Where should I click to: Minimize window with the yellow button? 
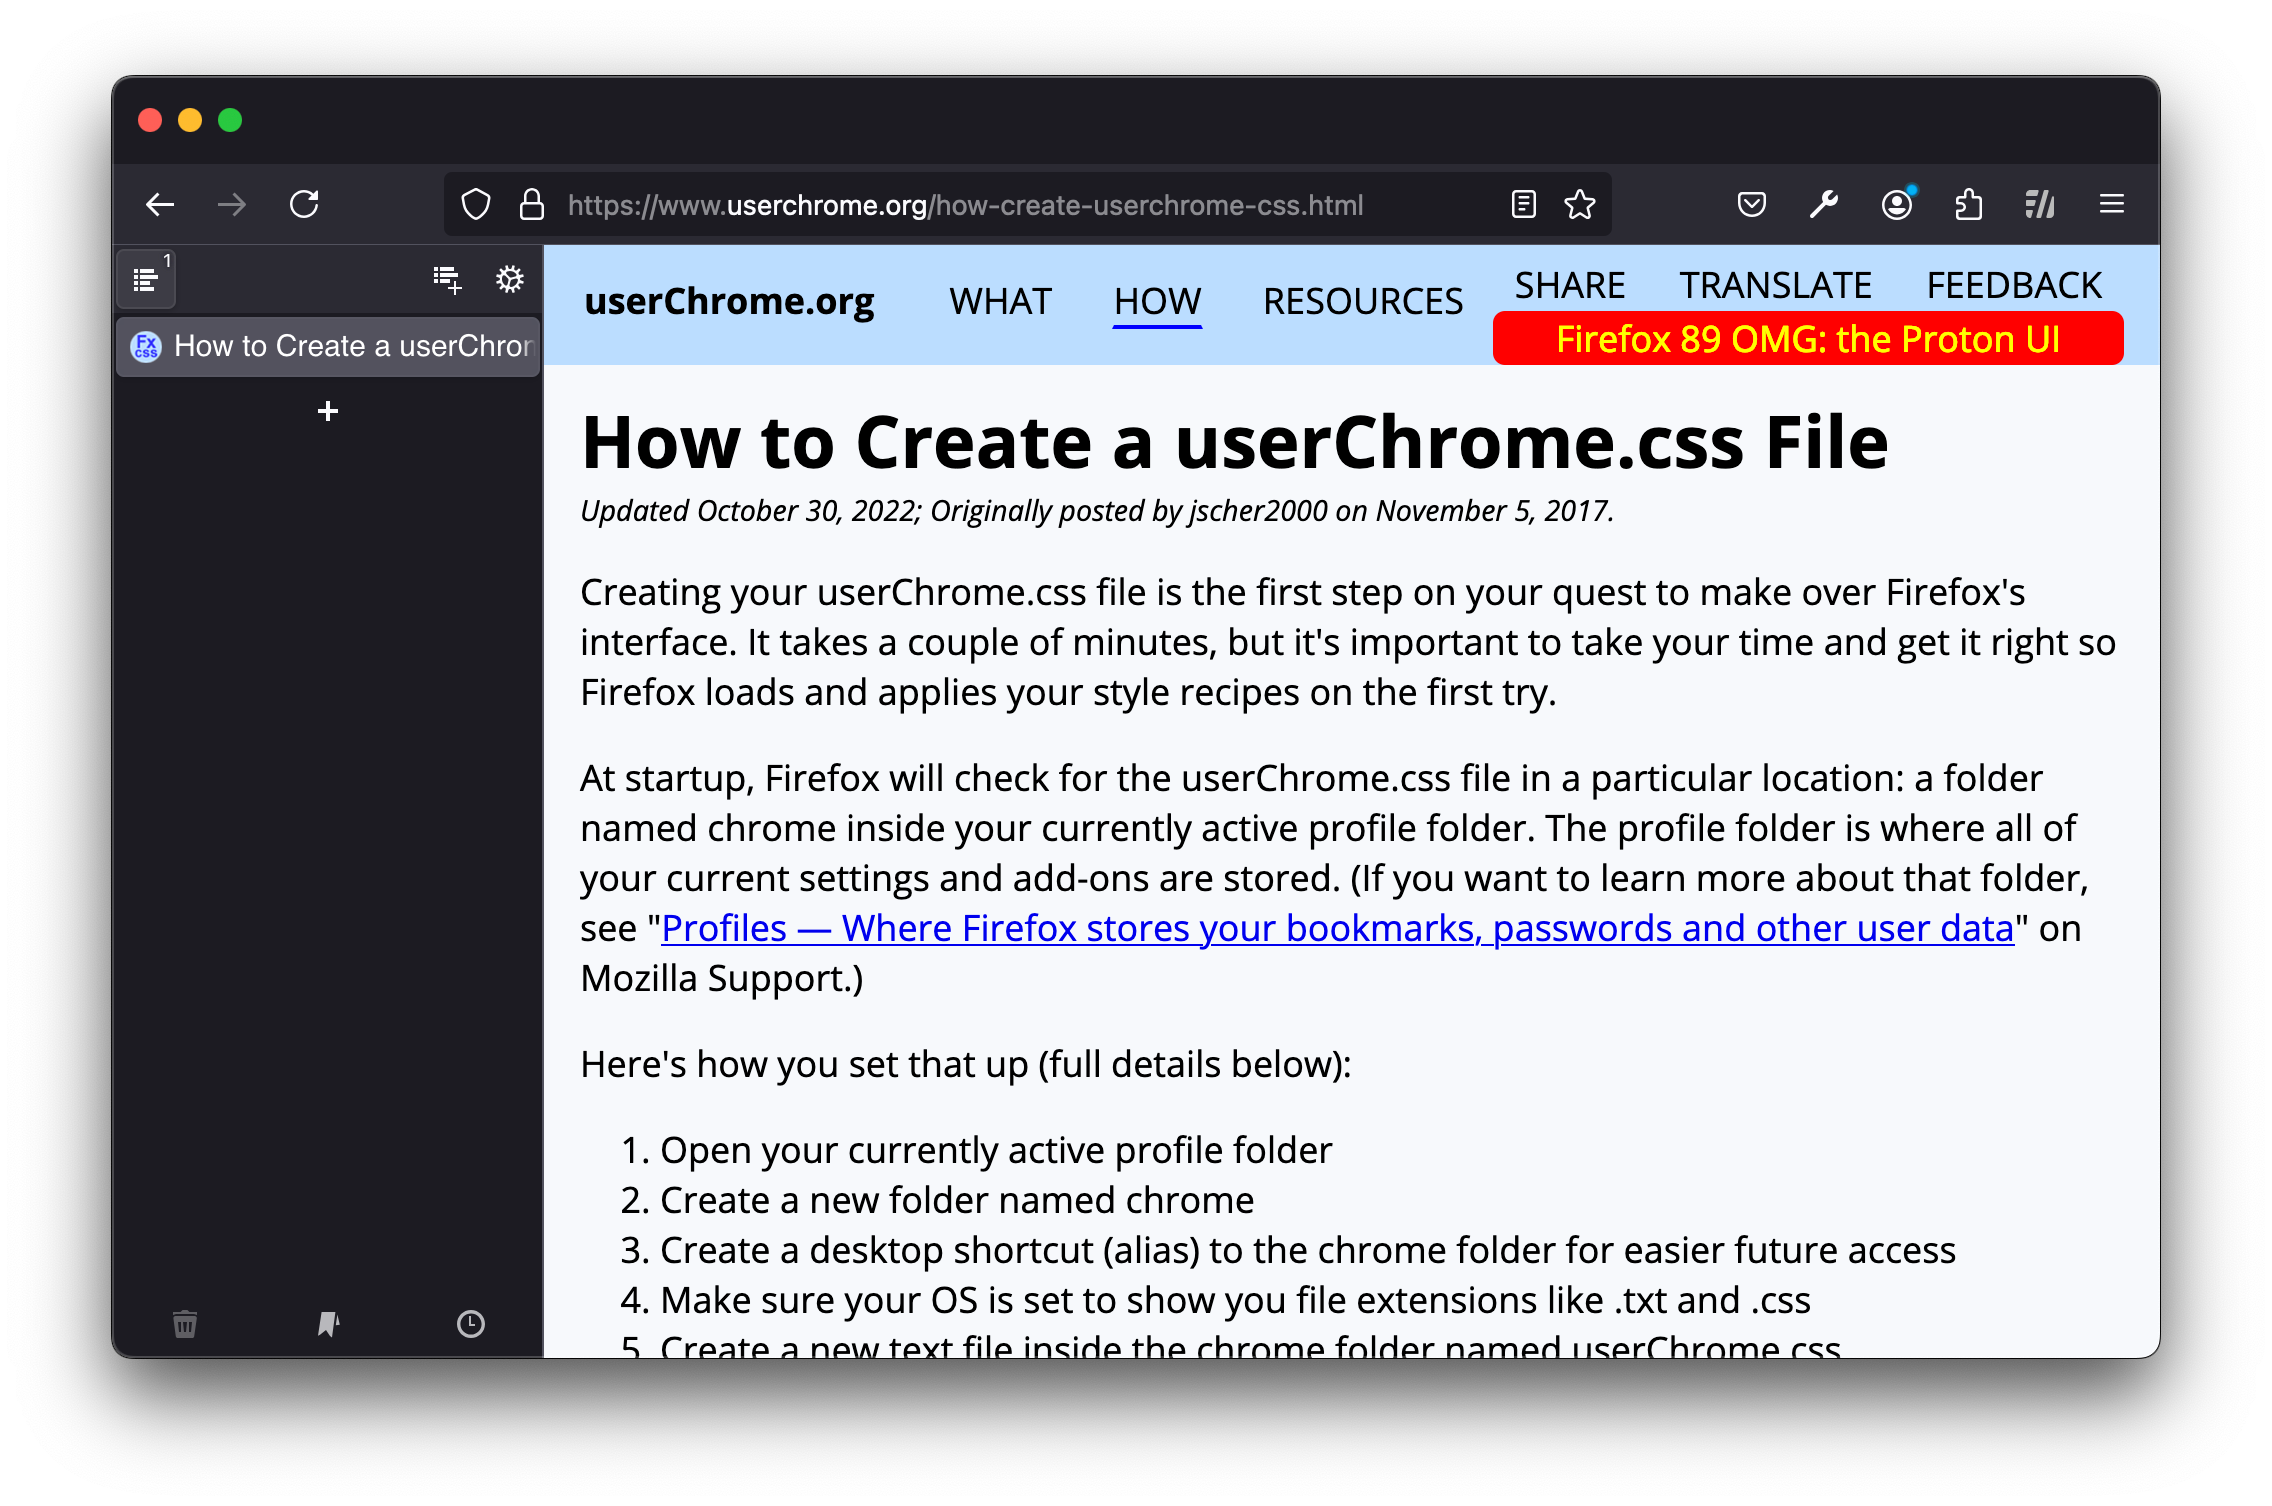pos(190,120)
